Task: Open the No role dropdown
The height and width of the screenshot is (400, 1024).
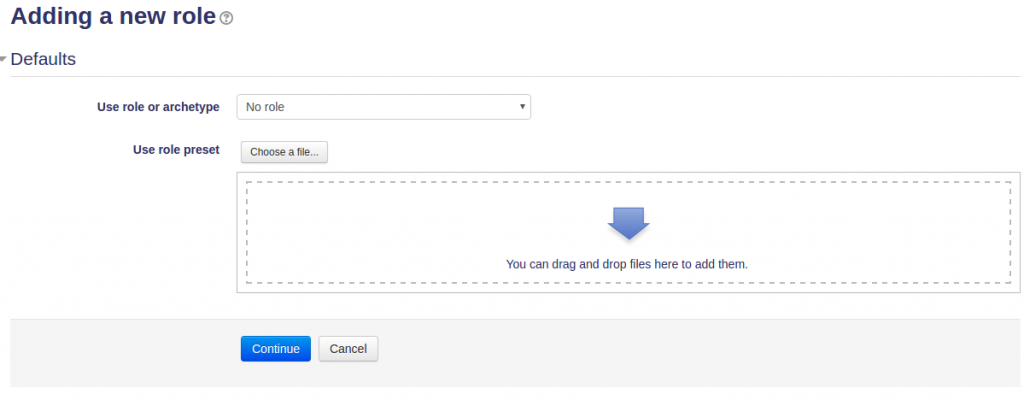Action: [x=383, y=107]
